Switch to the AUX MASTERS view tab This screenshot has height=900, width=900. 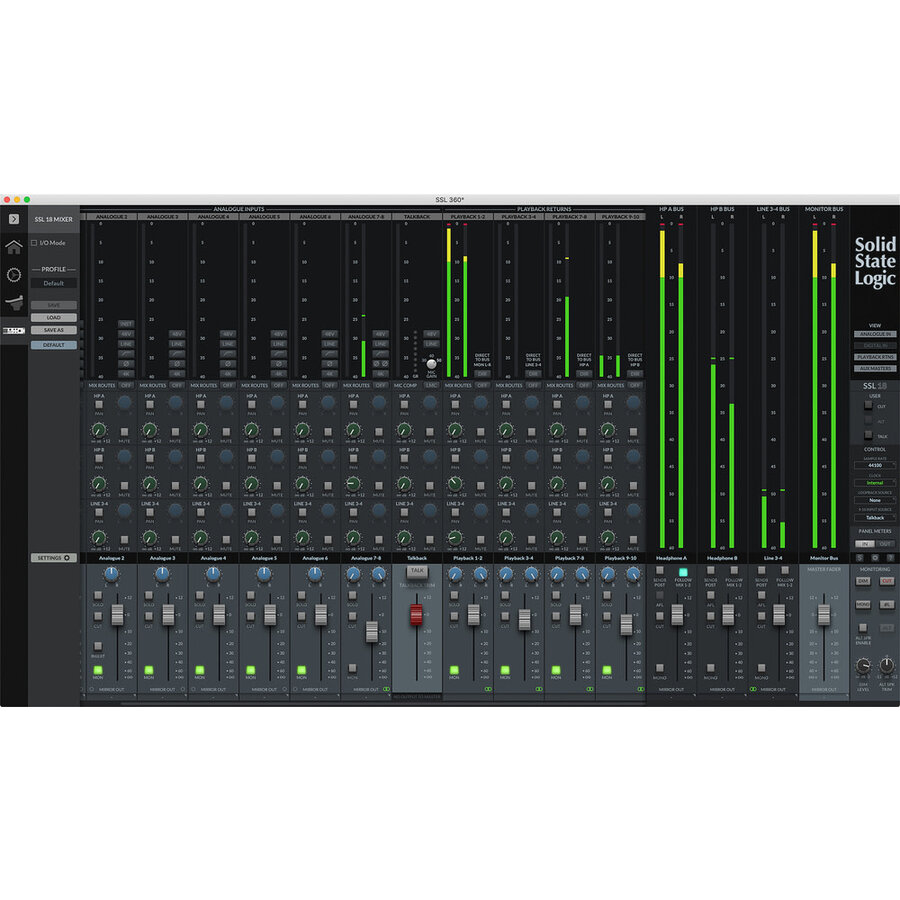pyautogui.click(x=875, y=368)
